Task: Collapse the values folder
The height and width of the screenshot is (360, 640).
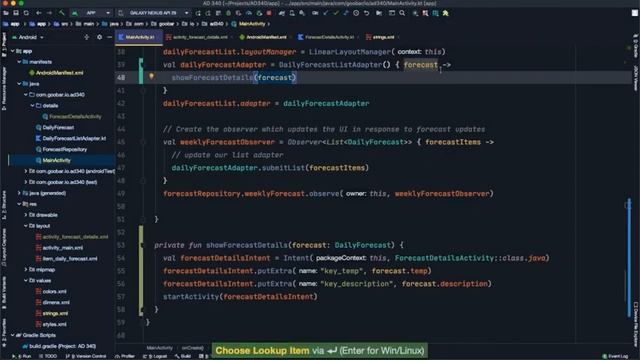Action: coord(26,281)
